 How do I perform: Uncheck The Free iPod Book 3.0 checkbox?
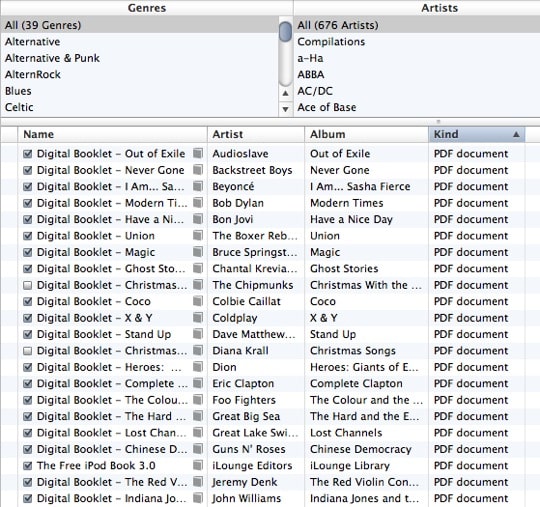(28, 466)
